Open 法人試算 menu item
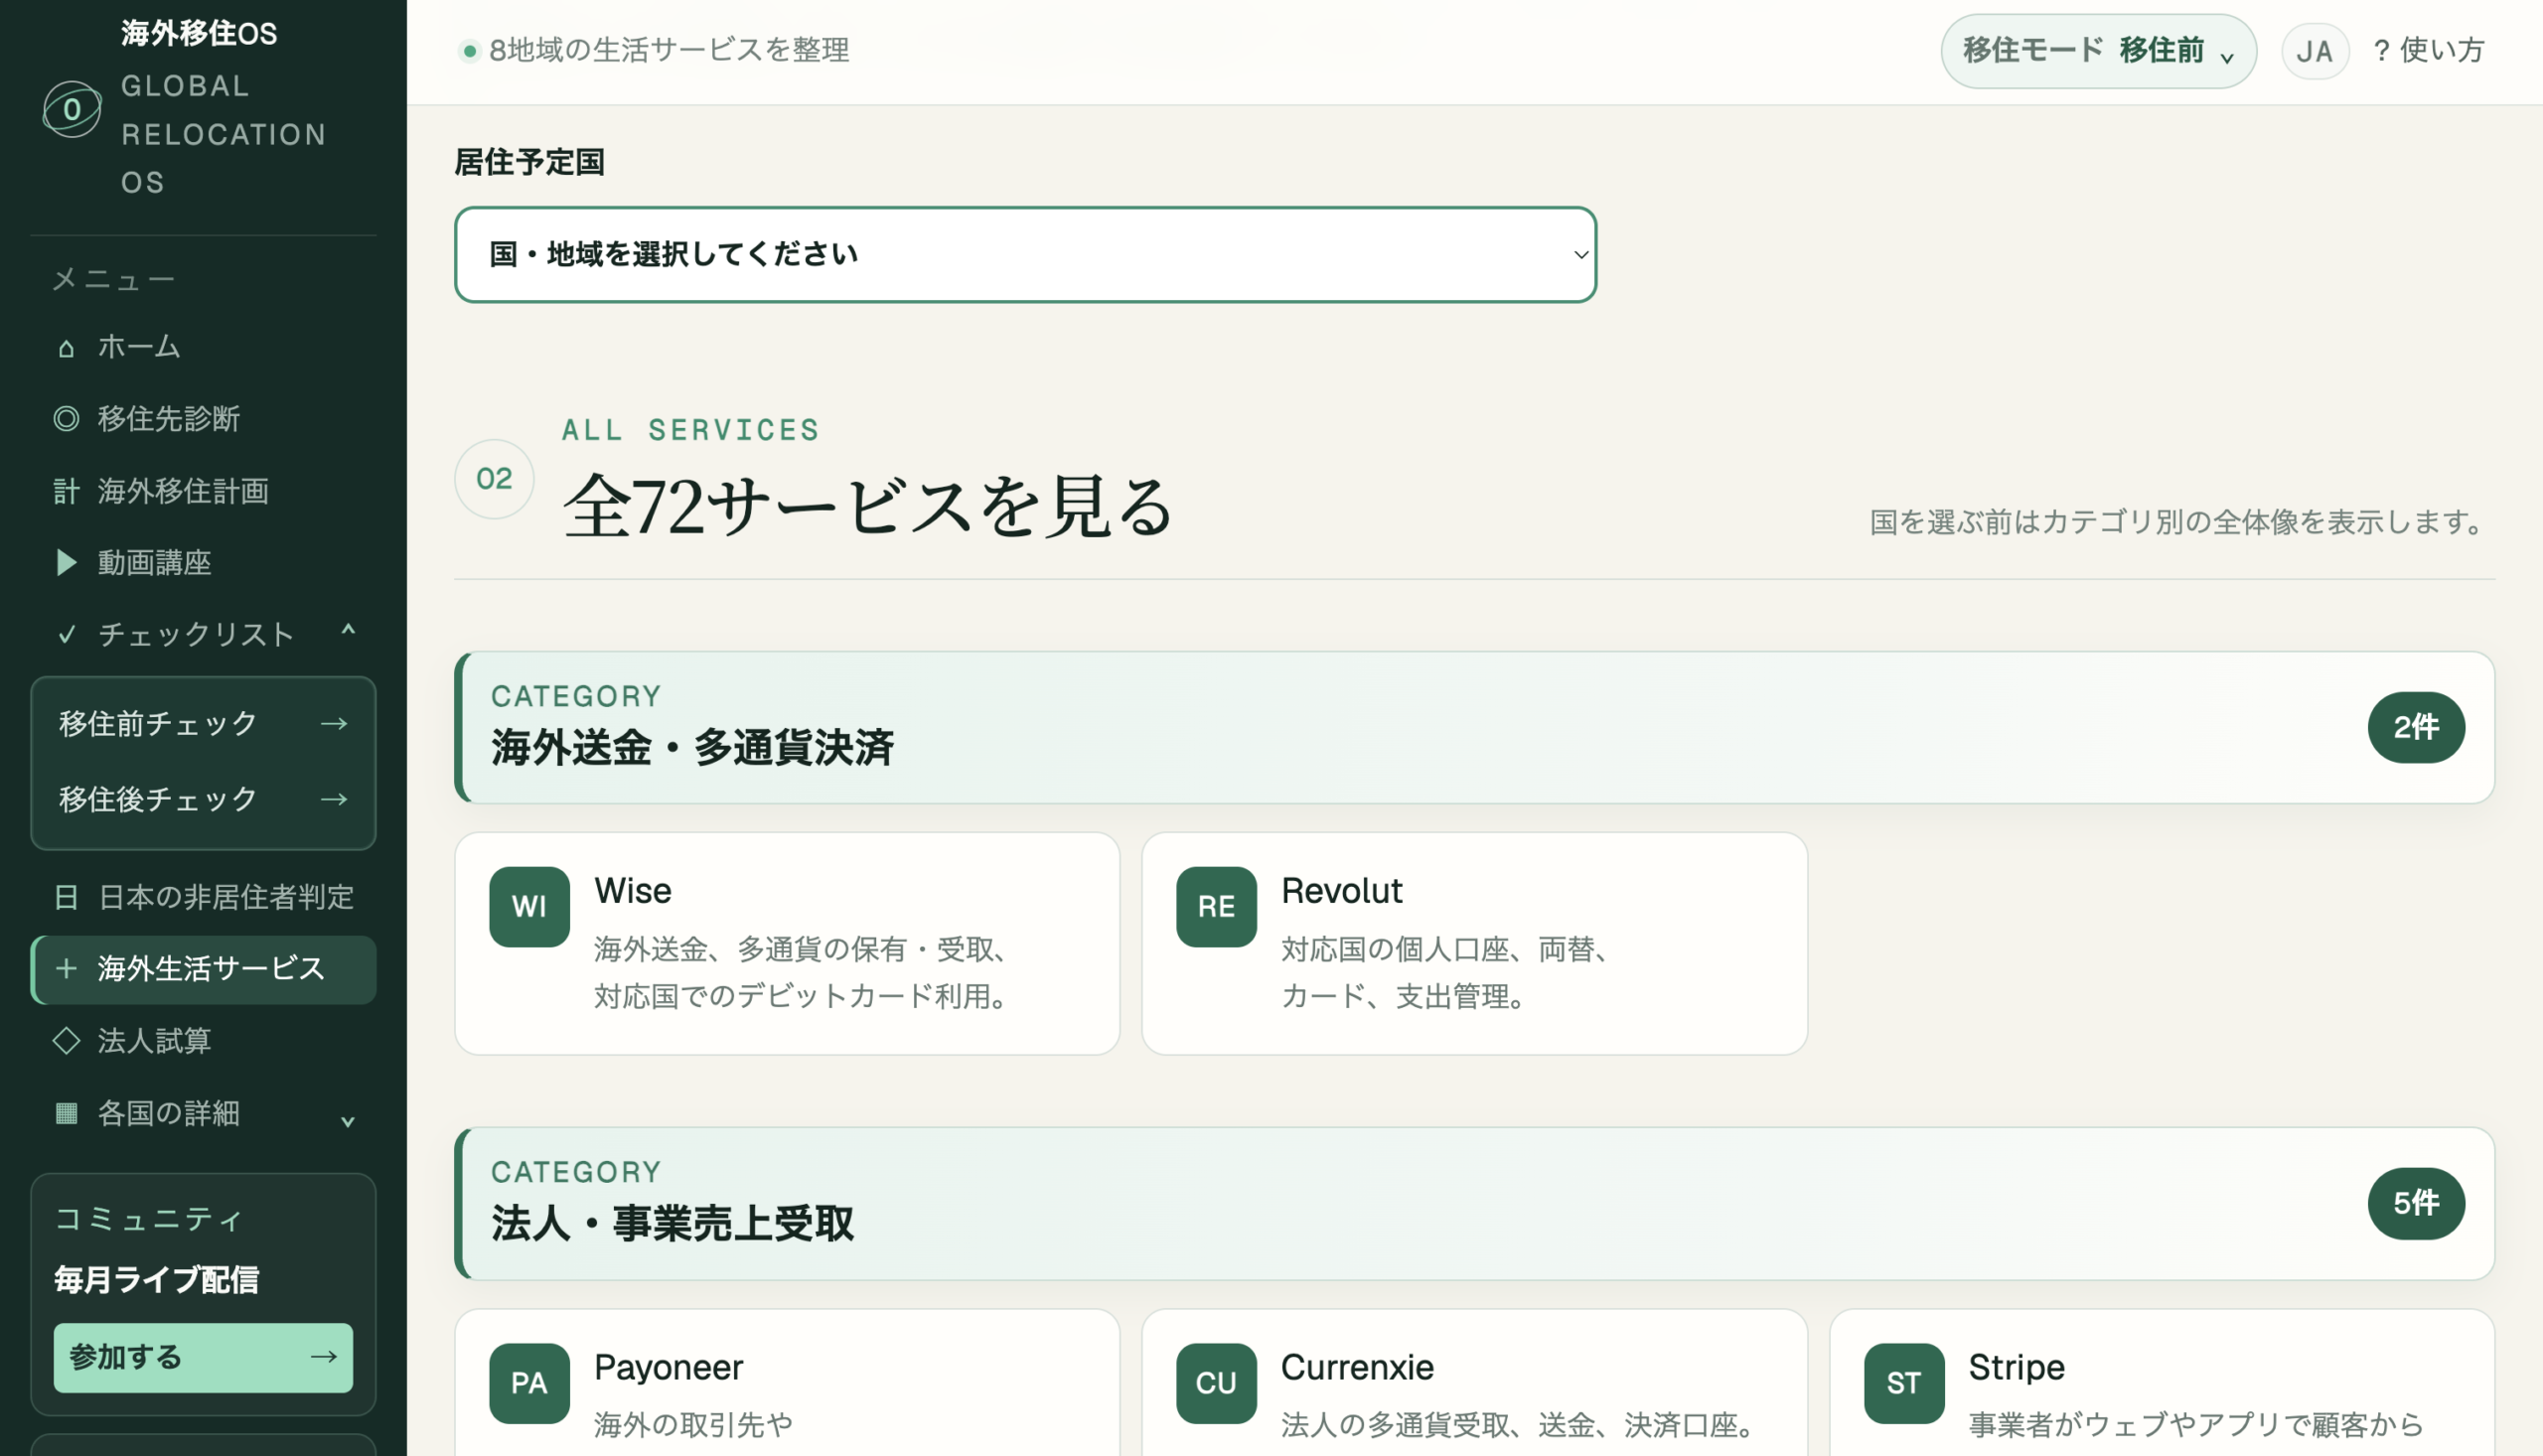This screenshot has height=1456, width=2543. coord(203,1041)
